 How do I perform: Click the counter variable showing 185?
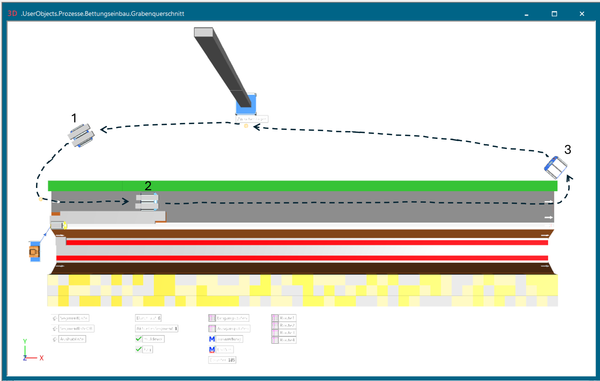(222, 360)
